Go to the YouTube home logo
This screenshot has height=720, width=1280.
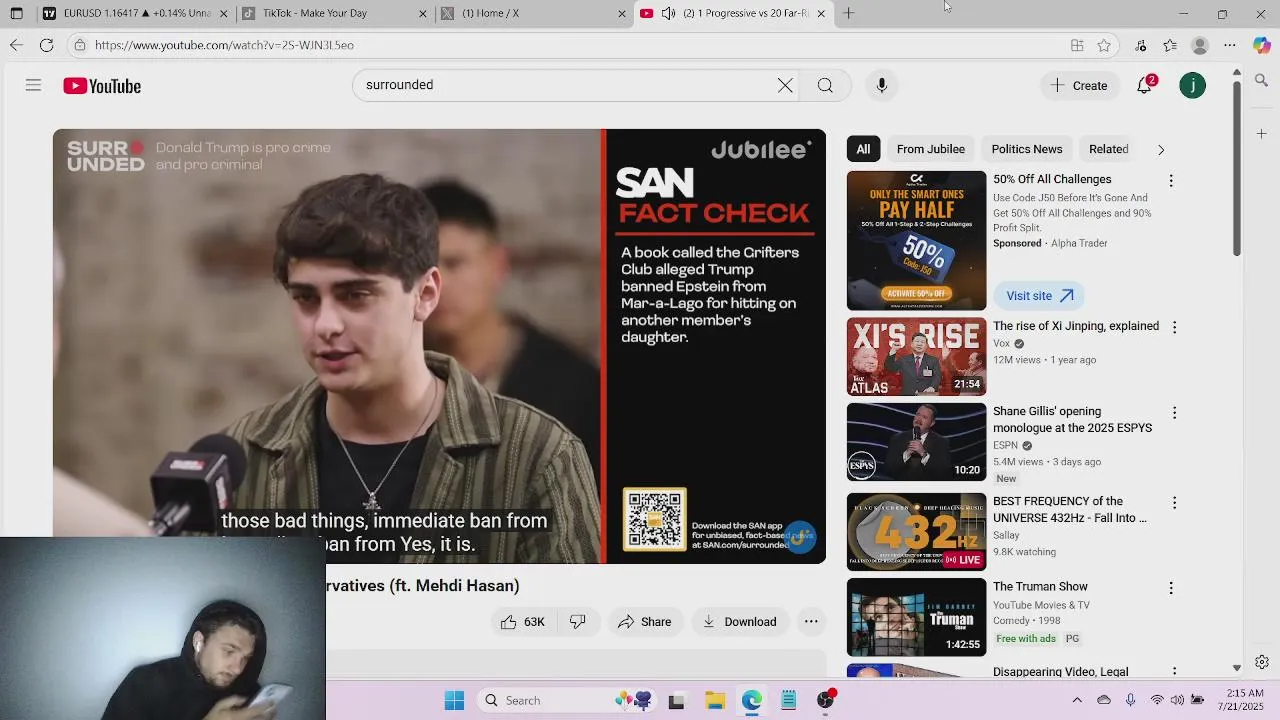102,86
